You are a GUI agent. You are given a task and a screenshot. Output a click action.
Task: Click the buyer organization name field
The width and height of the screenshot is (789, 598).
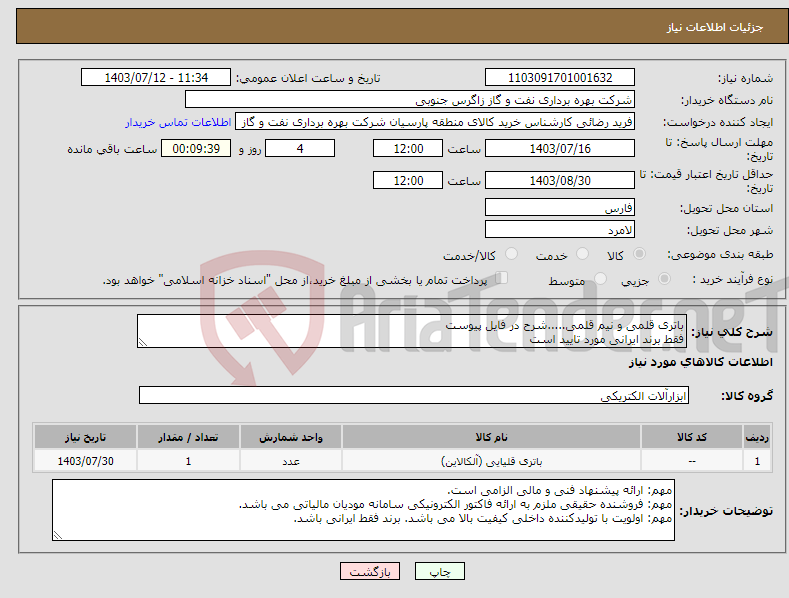point(410,100)
